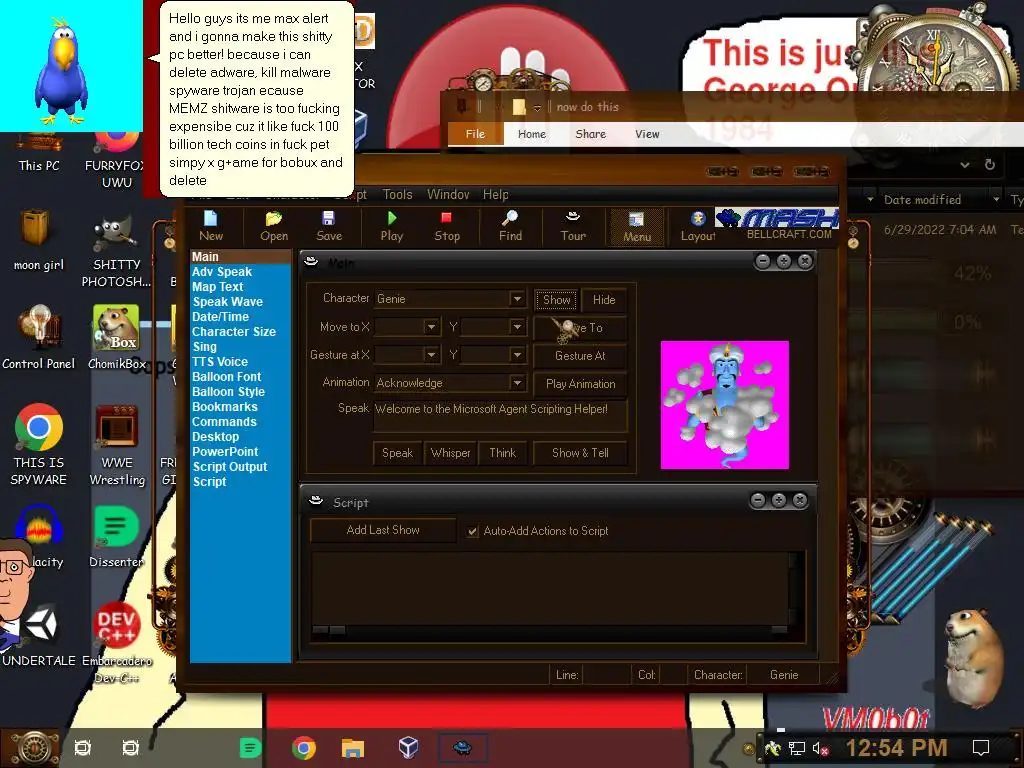
Task: Open the Help menu
Action: pos(496,195)
